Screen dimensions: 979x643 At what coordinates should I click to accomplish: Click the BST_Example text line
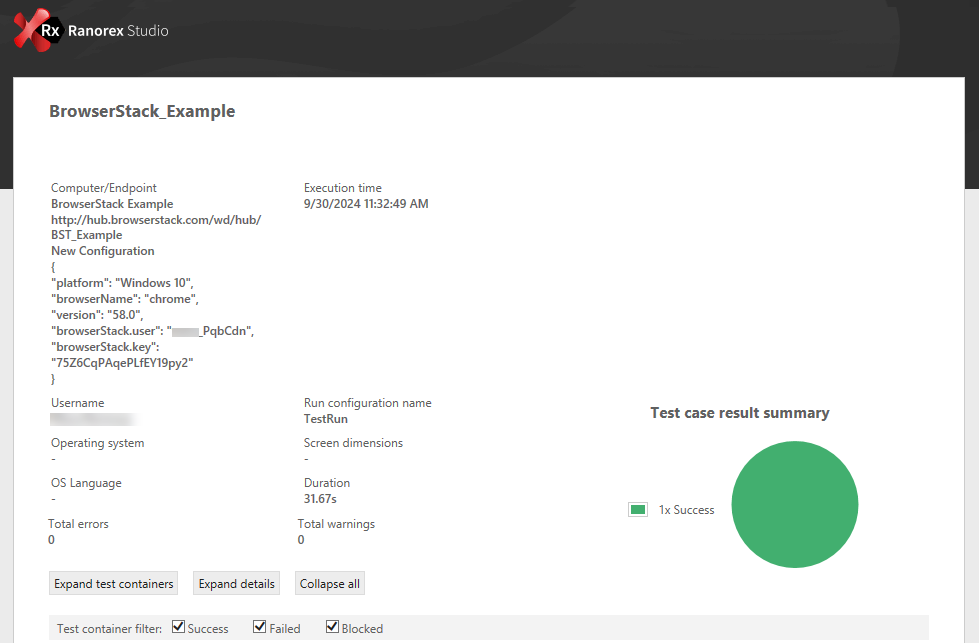coord(87,235)
